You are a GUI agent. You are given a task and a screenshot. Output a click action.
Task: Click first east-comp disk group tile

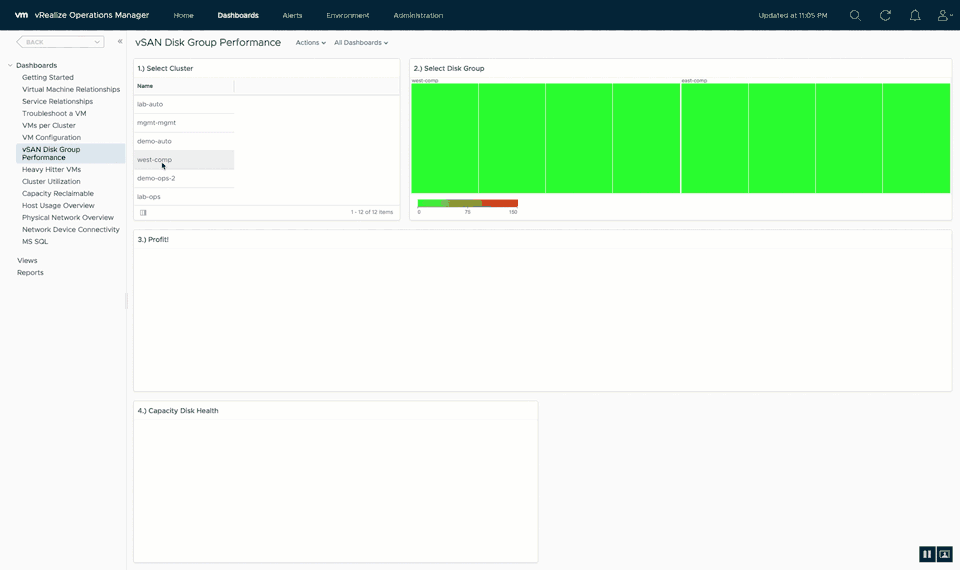(x=714, y=138)
